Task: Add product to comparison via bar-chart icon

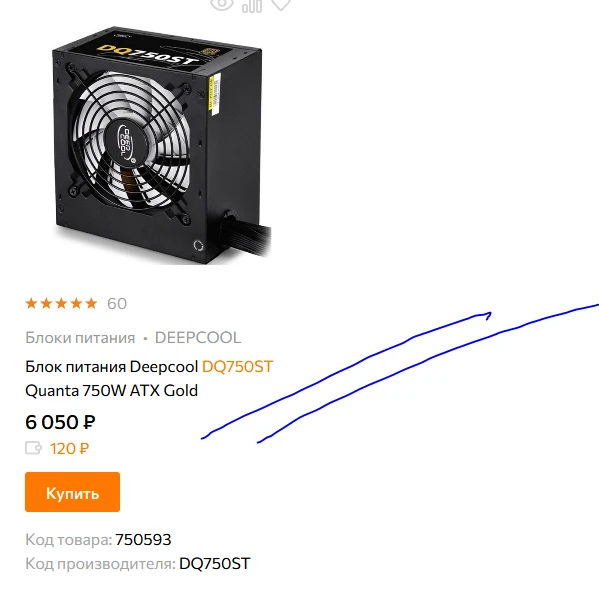Action: click(x=252, y=5)
